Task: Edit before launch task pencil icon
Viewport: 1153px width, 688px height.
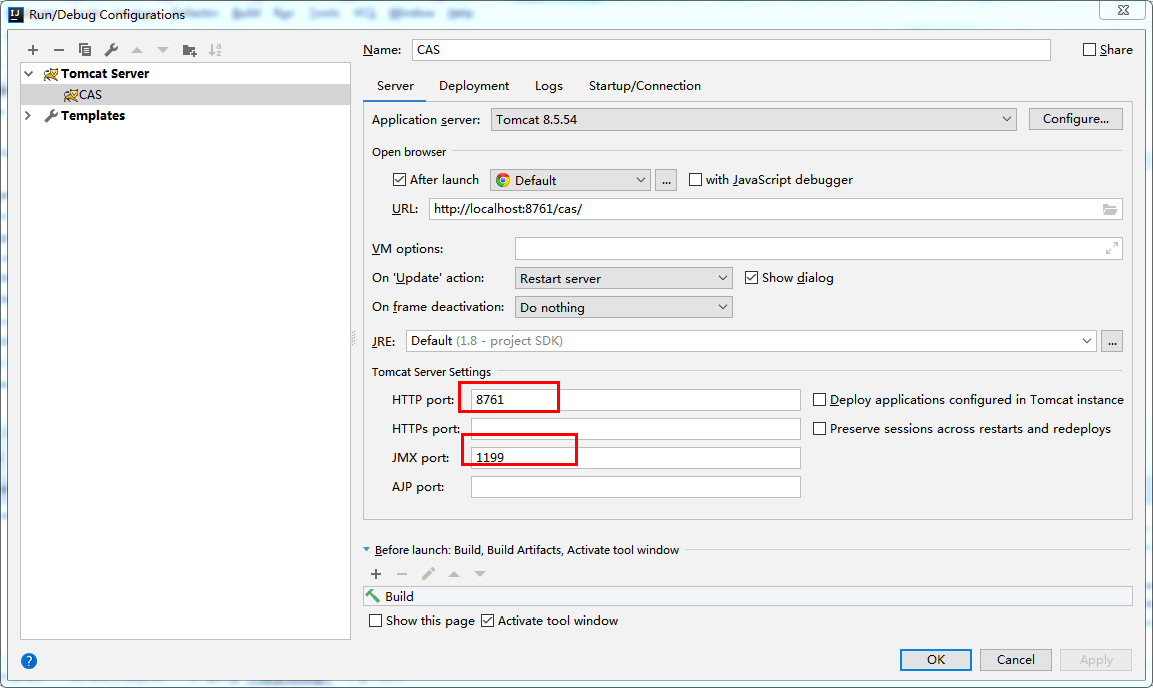Action: (428, 574)
